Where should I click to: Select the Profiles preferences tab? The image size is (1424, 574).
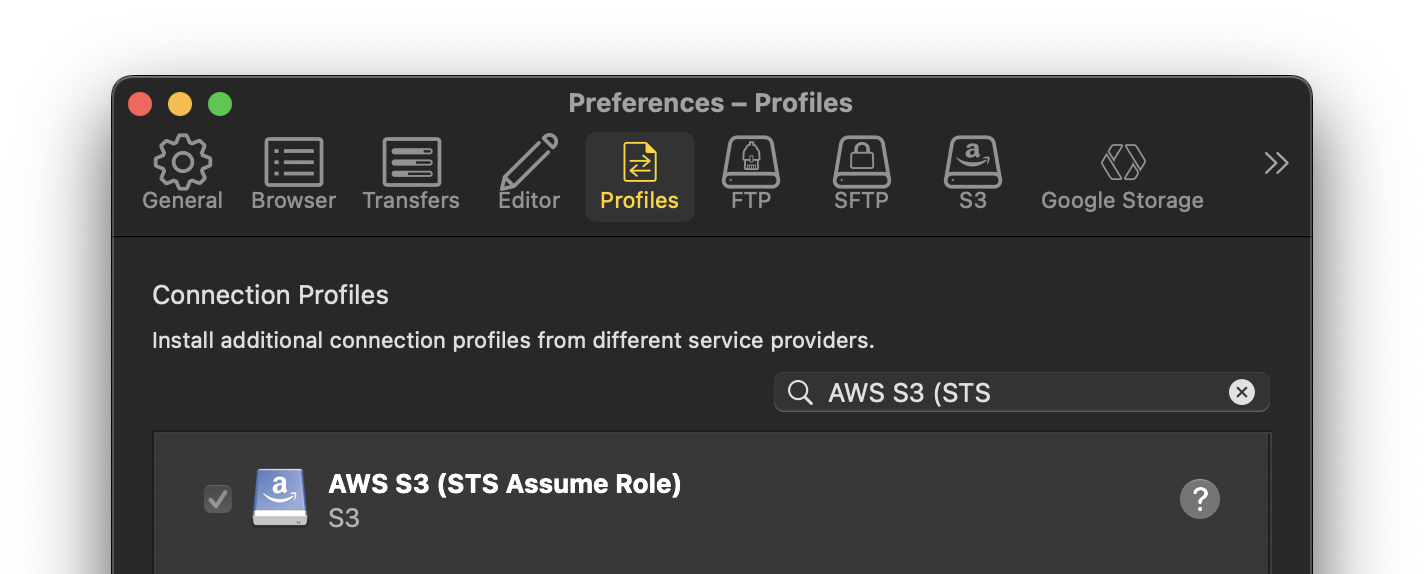[639, 176]
